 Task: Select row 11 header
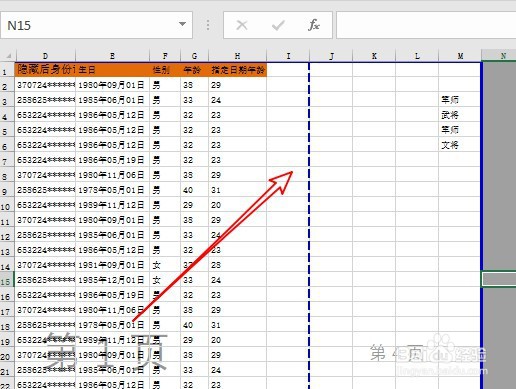(x=7, y=220)
